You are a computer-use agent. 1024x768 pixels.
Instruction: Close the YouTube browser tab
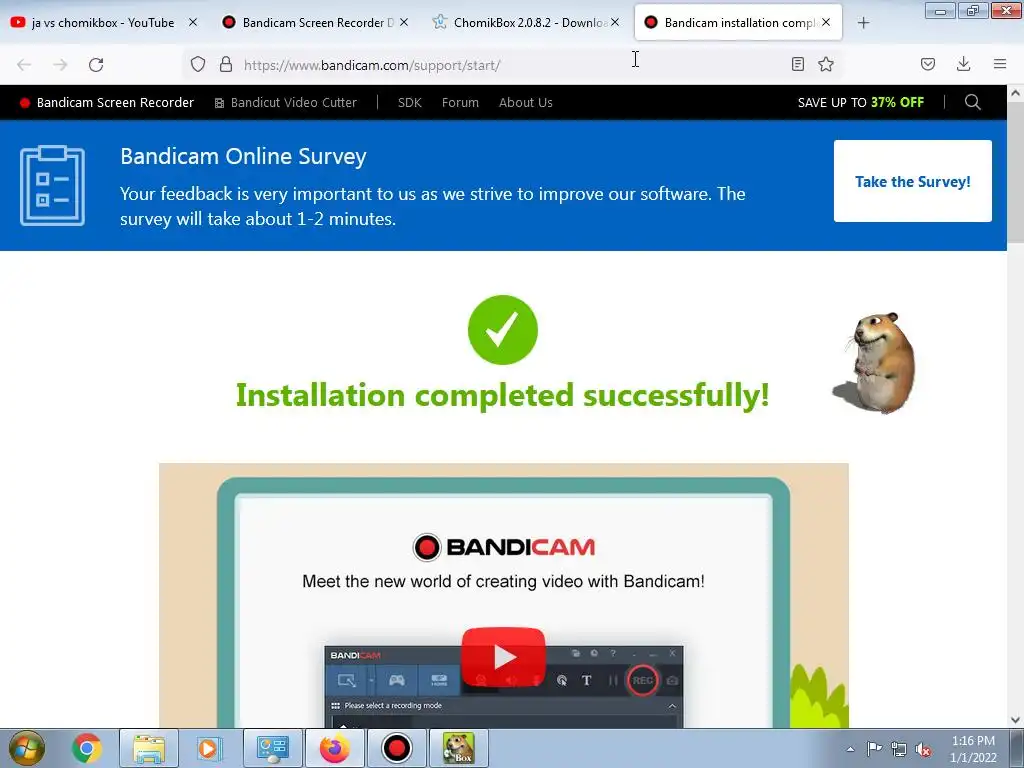(x=193, y=22)
